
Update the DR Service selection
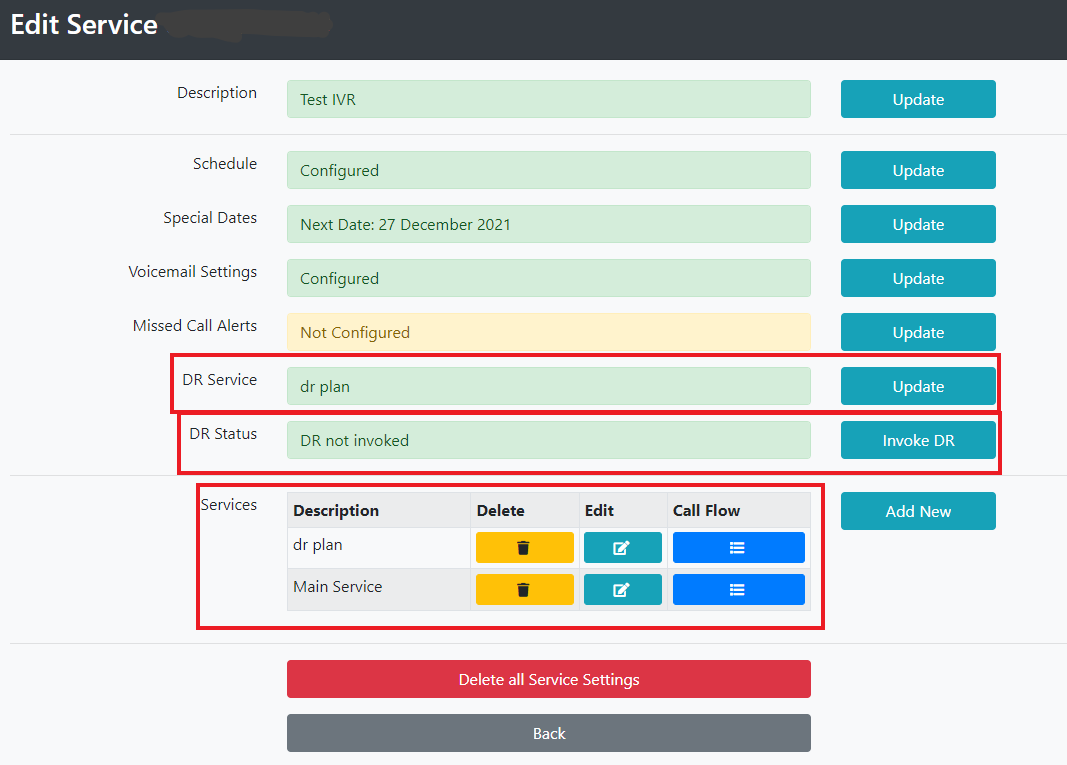coord(917,386)
